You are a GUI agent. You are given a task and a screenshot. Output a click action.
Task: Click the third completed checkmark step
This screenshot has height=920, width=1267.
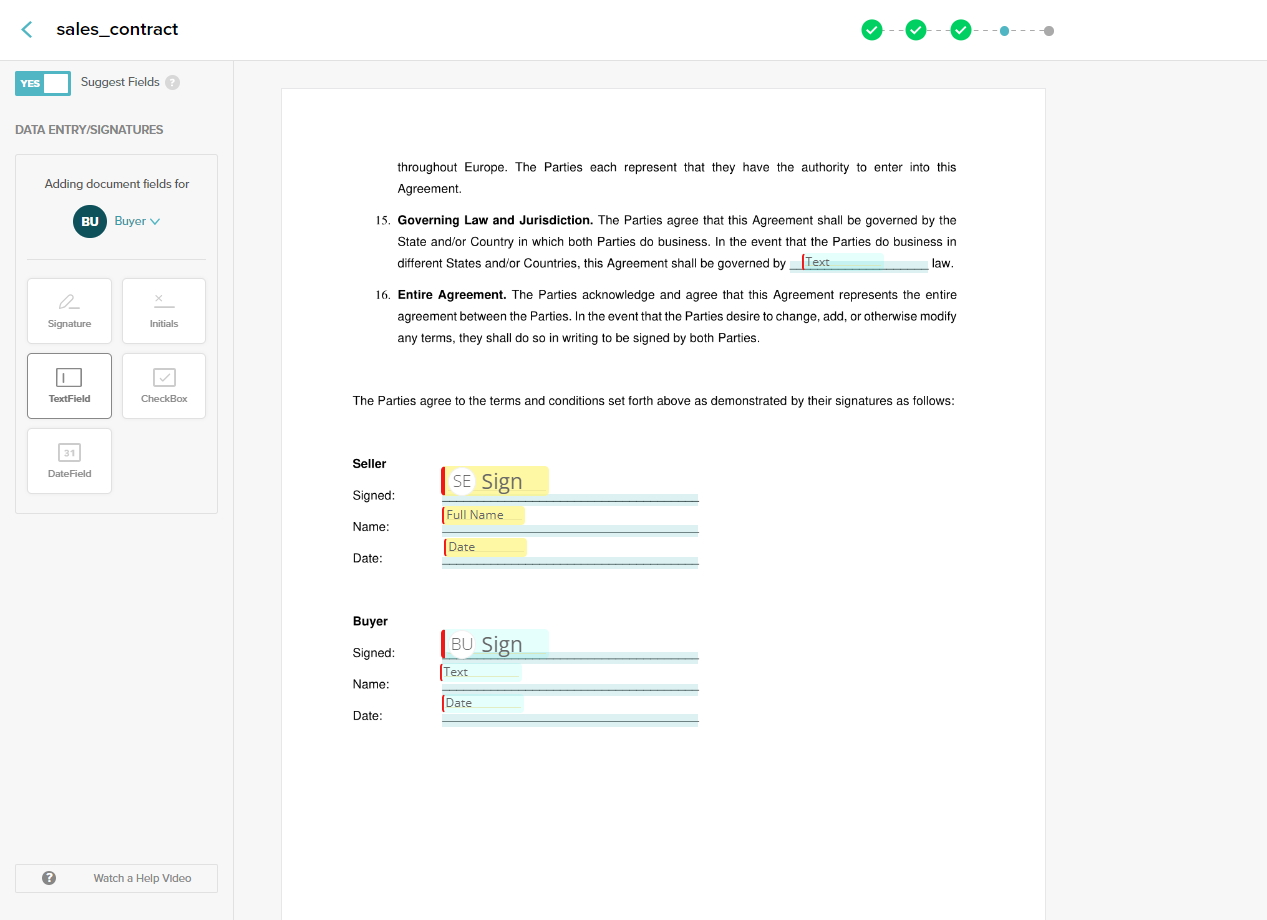click(x=960, y=30)
